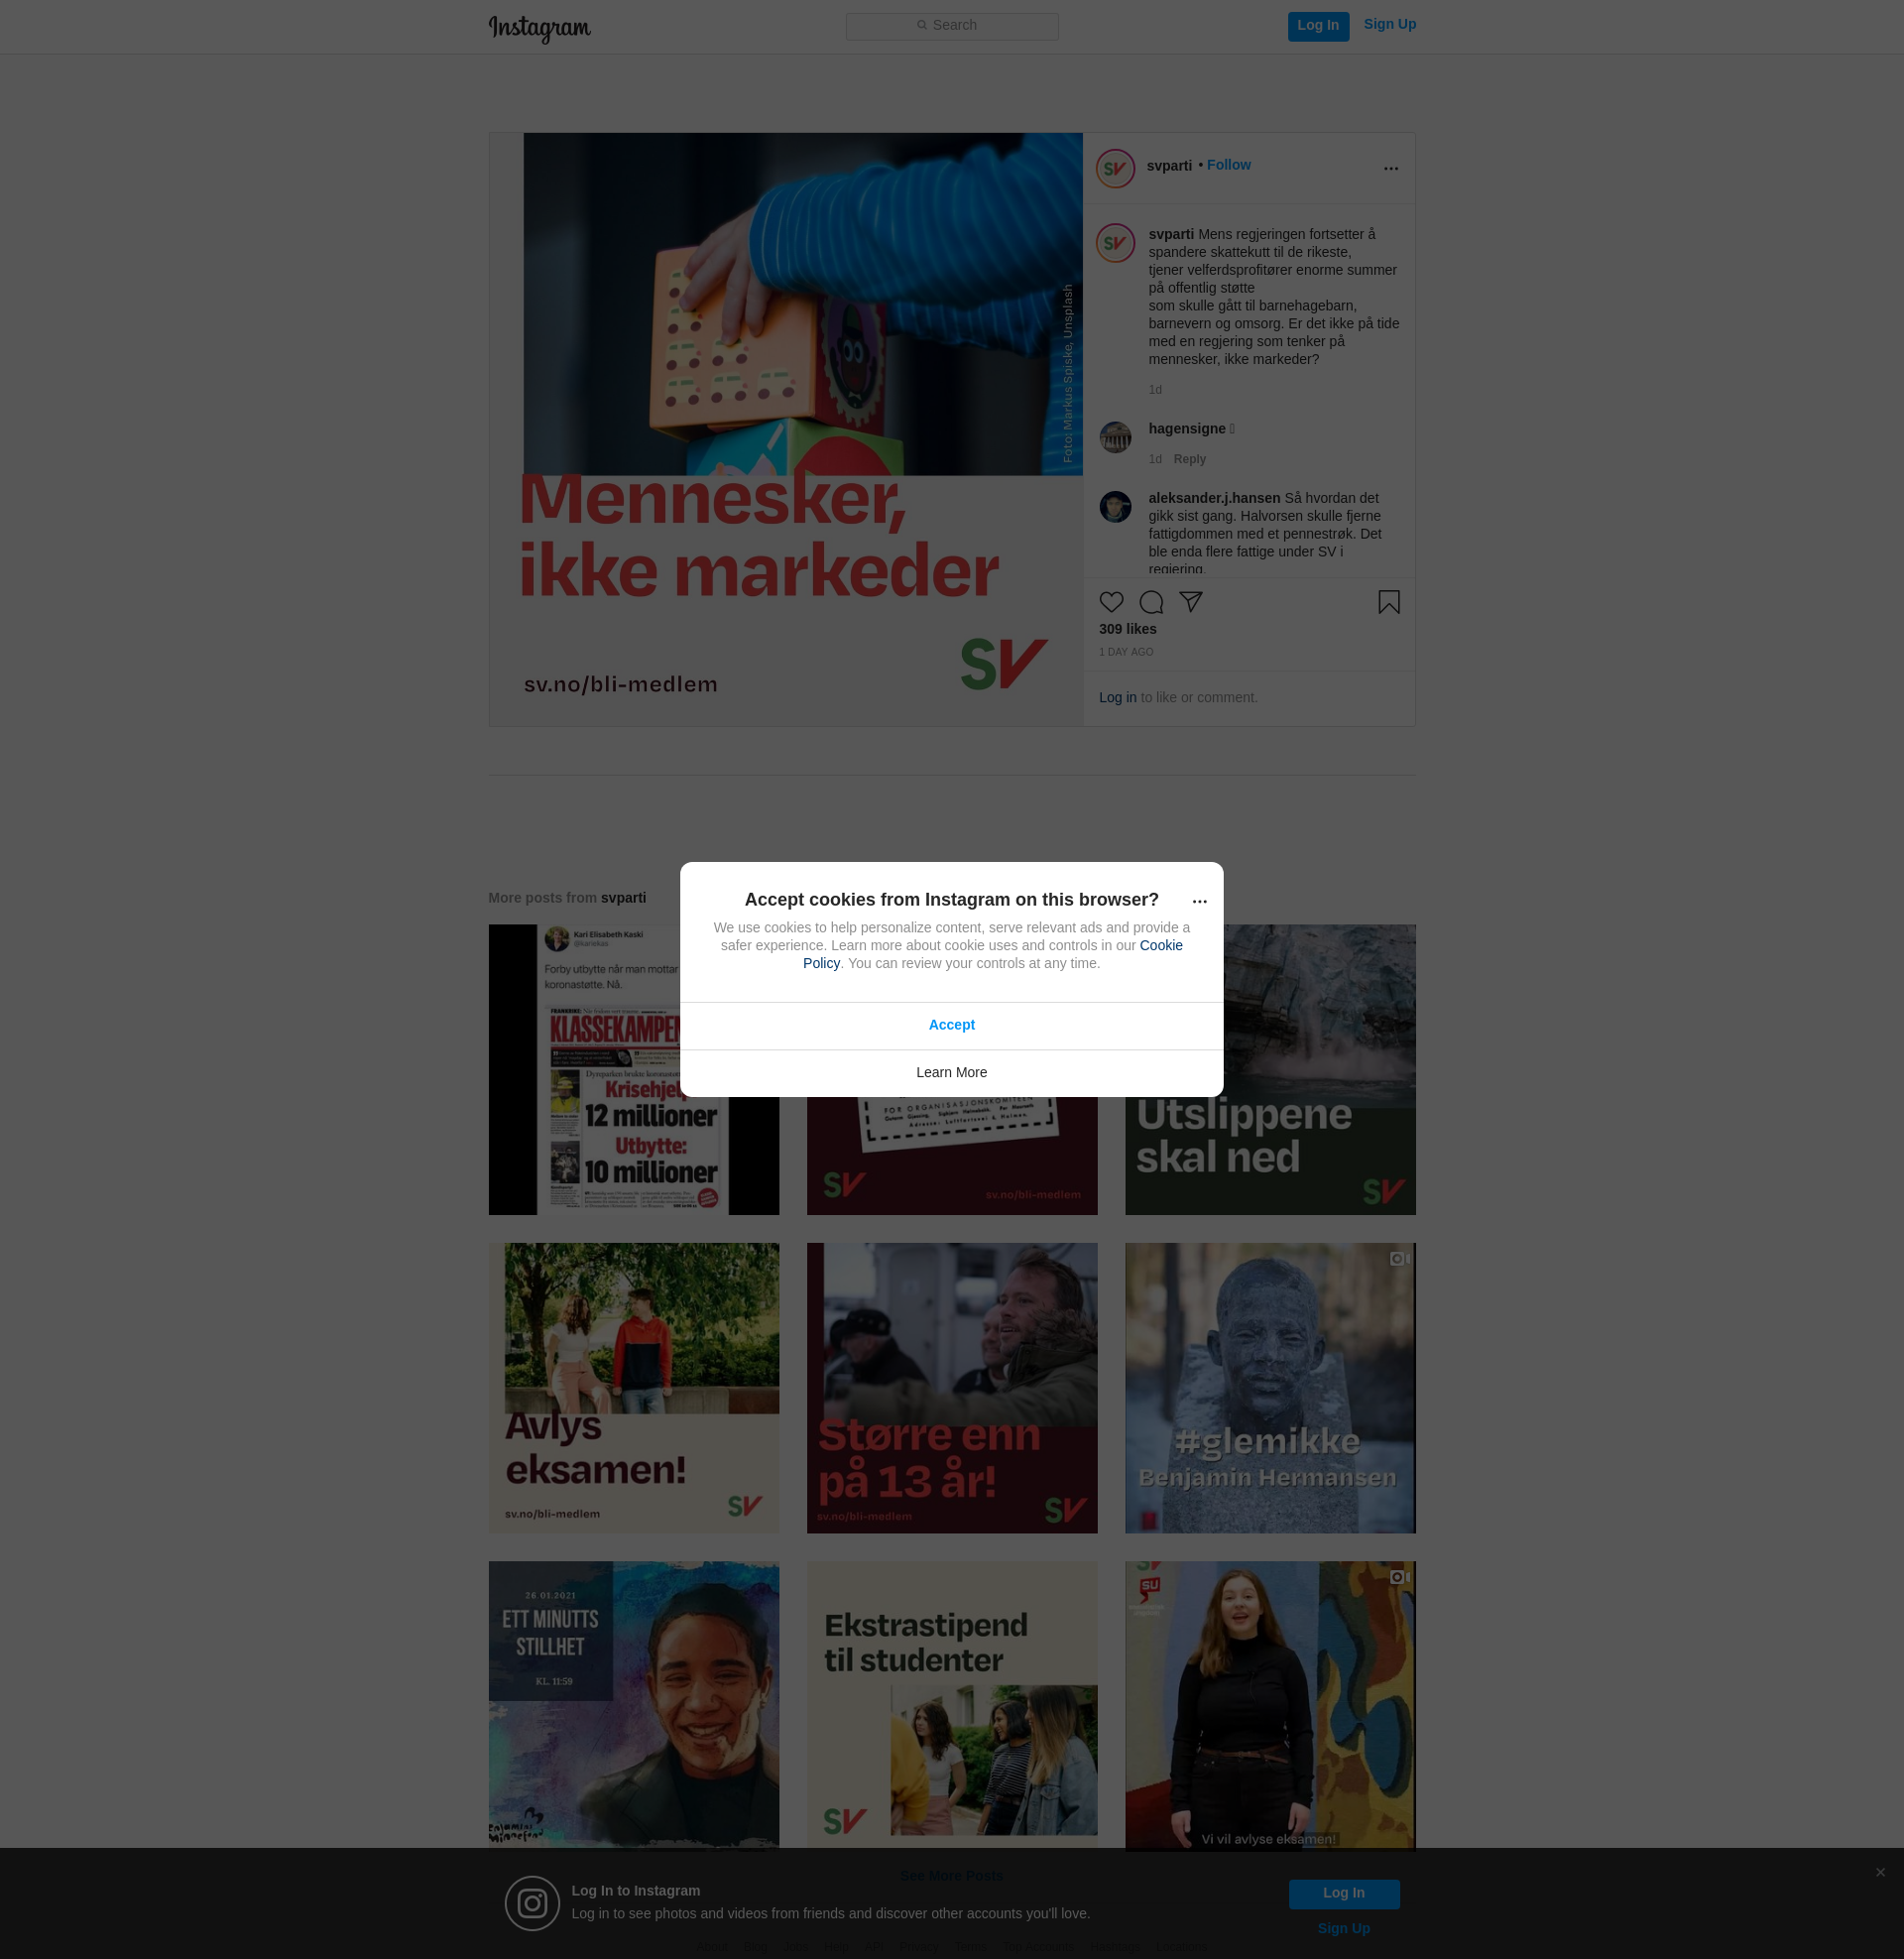Click the comment bubble icon
Screen dimensions: 1904x1959
pyautogui.click(x=1151, y=602)
